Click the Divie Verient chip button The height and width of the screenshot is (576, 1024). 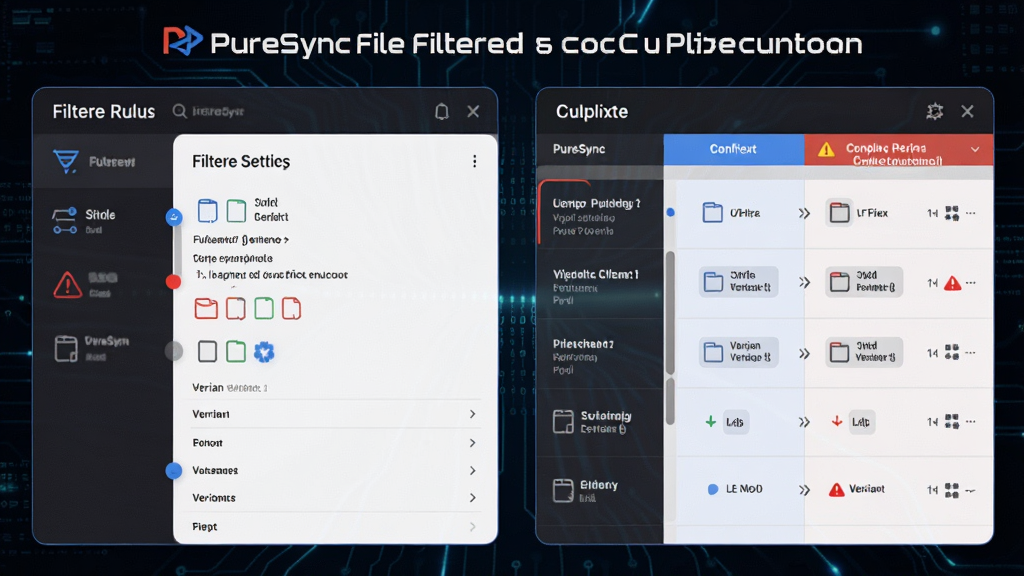click(x=738, y=282)
